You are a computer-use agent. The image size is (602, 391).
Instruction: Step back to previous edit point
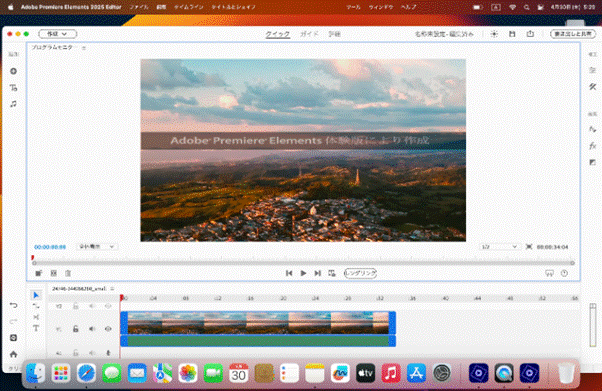tap(289, 273)
